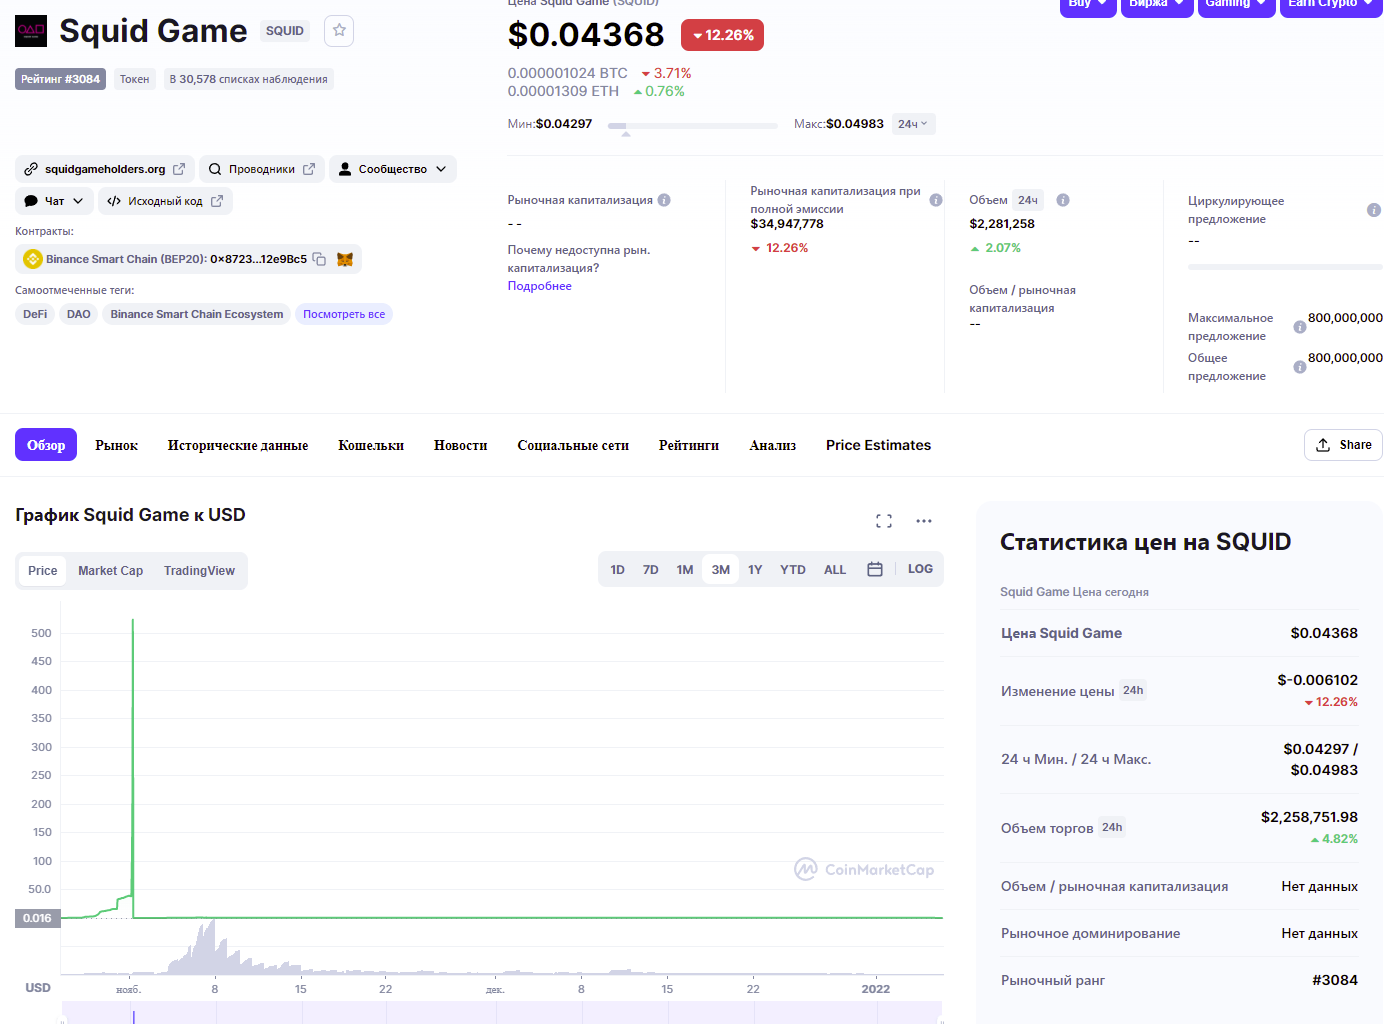Image resolution: width=1384 pixels, height=1024 pixels.
Task: Switch chart to Market Cap view
Action: [111, 571]
